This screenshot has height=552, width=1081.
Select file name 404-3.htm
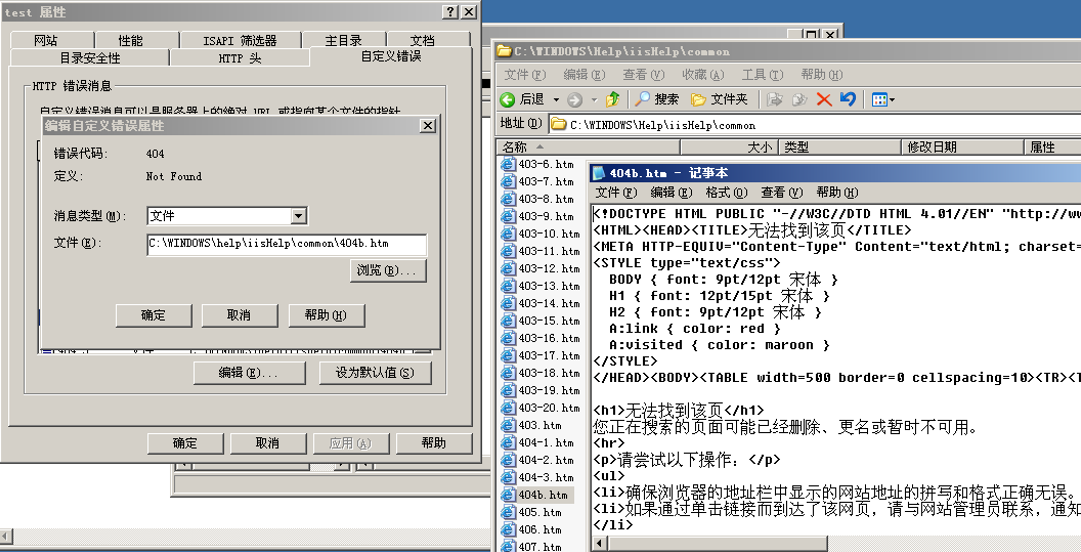click(x=546, y=478)
